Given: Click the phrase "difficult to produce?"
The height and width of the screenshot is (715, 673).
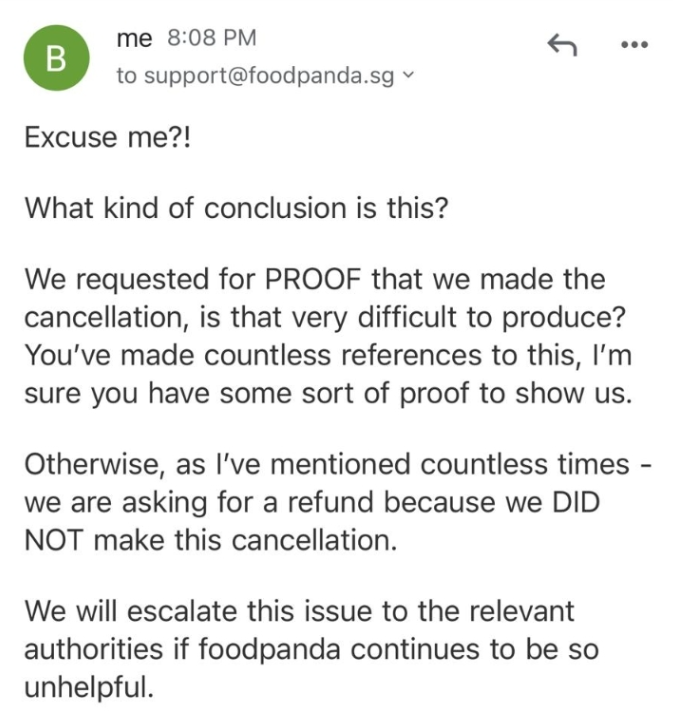Looking at the screenshot, I should [492, 317].
